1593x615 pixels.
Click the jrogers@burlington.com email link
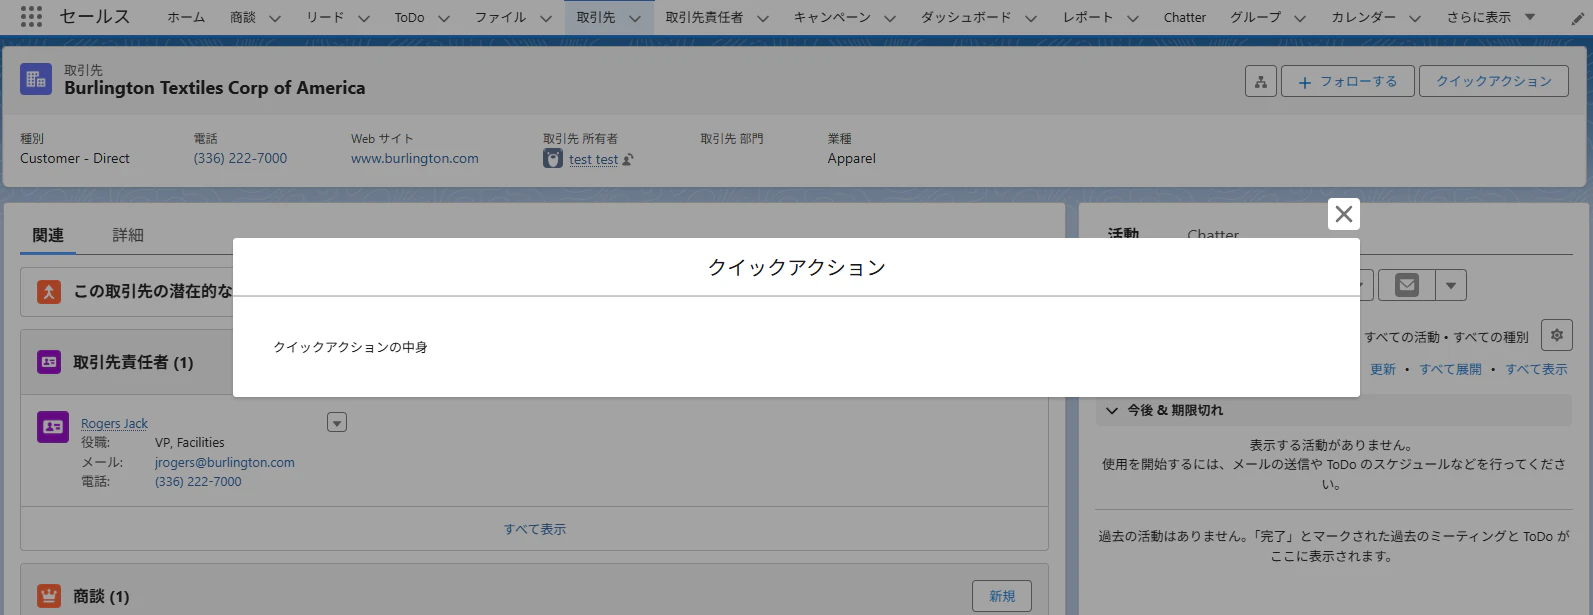pos(225,462)
